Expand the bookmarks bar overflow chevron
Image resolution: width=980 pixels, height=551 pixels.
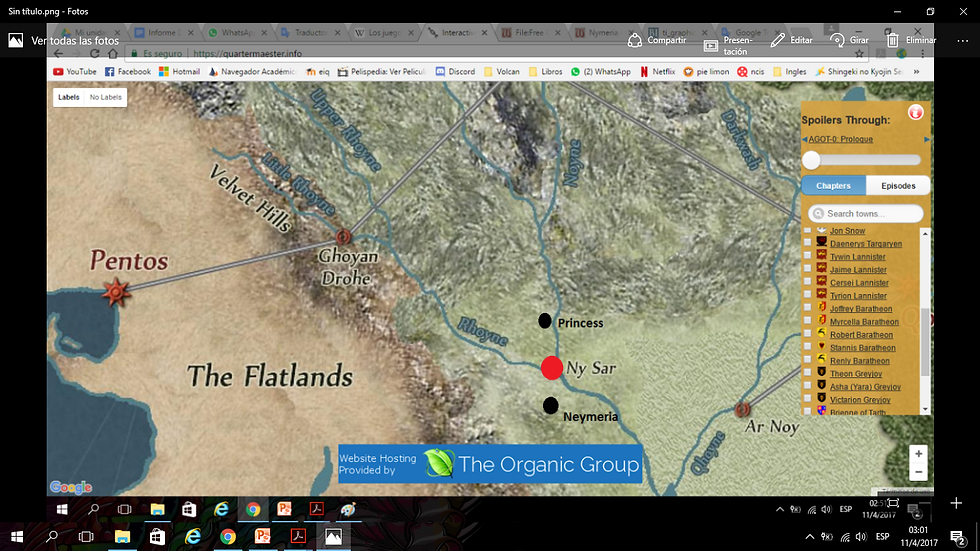click(916, 72)
